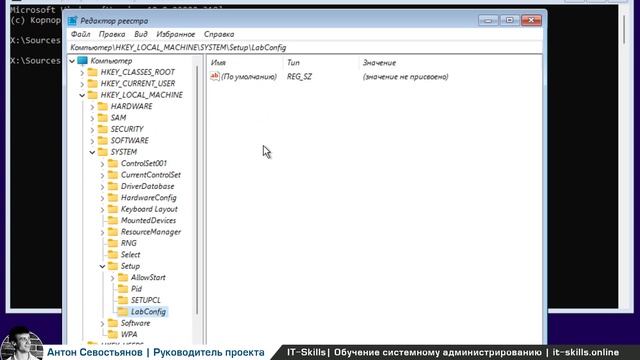
Task: Click the registry tree vertical scrollbar
Action: [198, 190]
